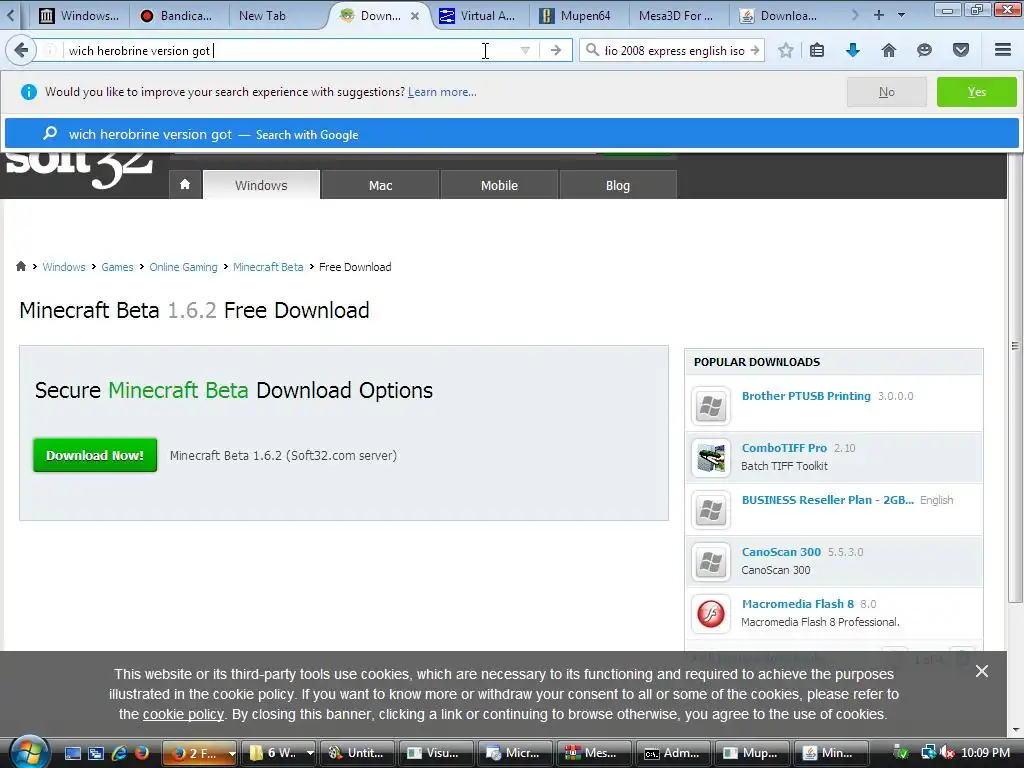
Task: Click the ComboTIFF Pro thumbnail icon
Action: tap(711, 458)
